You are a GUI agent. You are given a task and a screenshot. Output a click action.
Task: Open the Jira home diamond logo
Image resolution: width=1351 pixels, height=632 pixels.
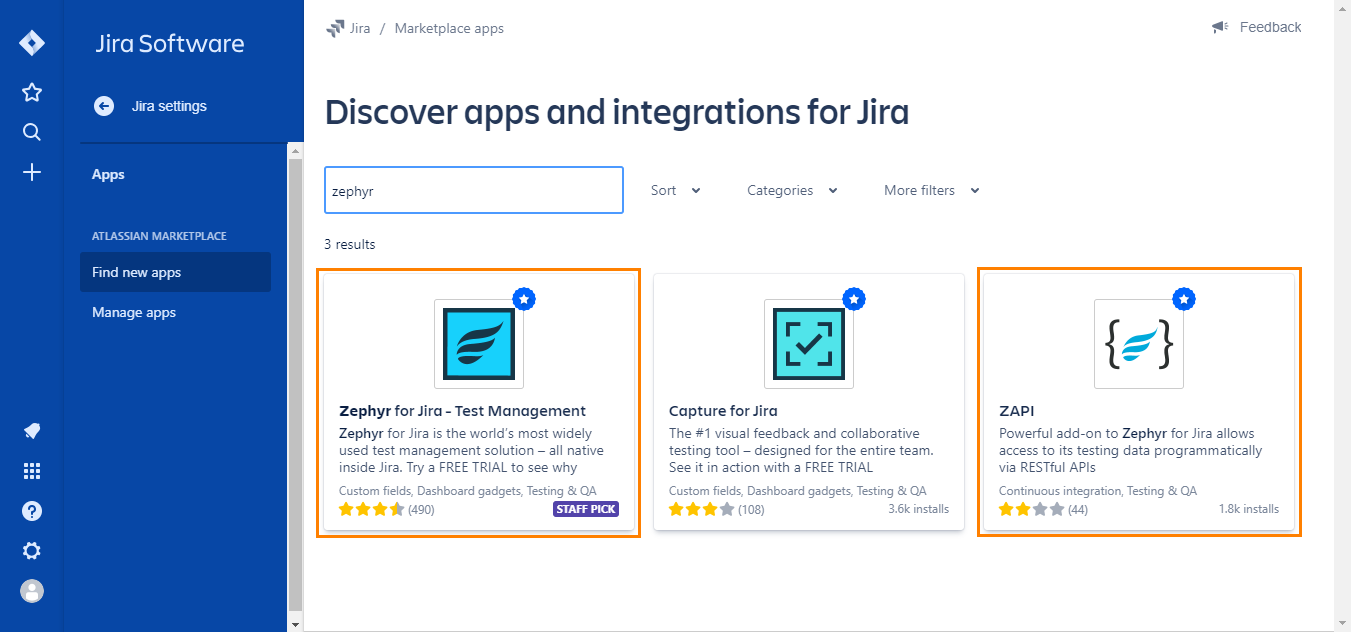tap(32, 43)
